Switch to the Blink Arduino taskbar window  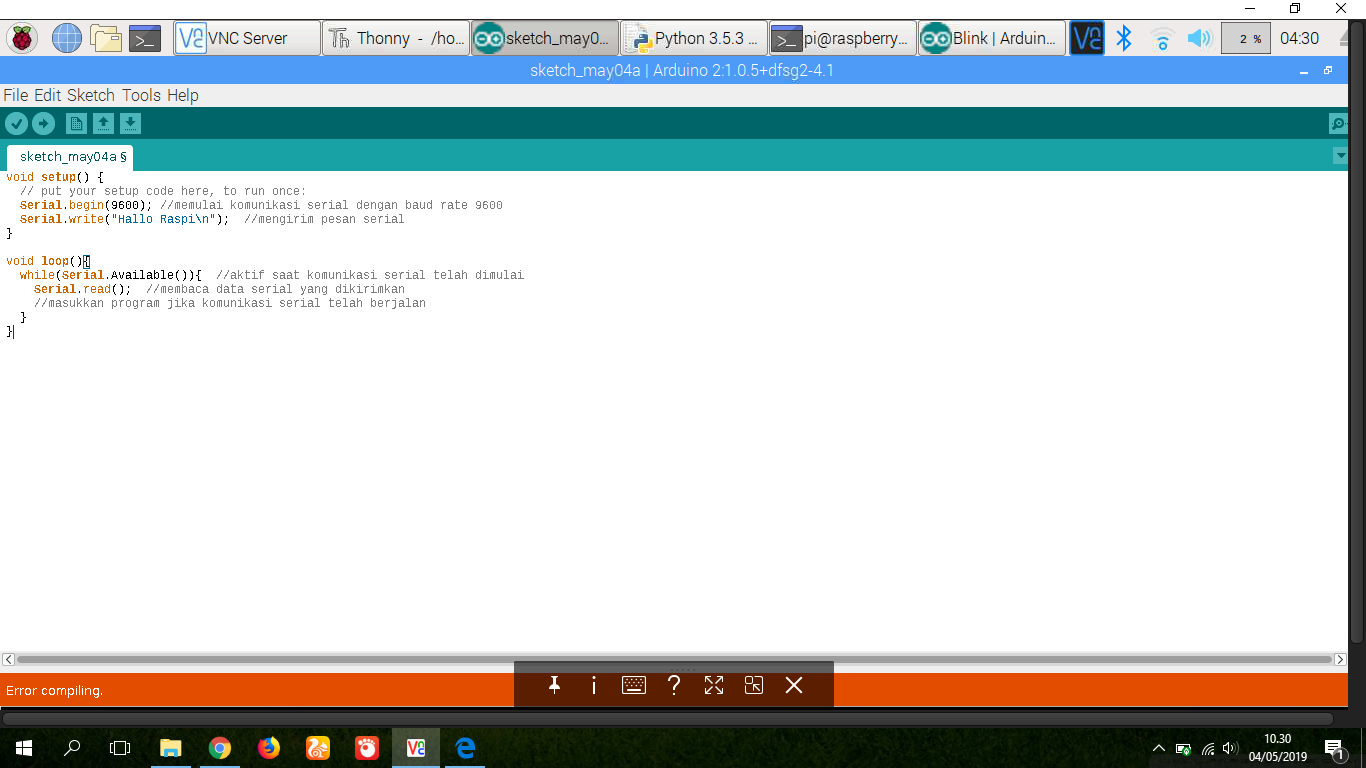point(991,37)
